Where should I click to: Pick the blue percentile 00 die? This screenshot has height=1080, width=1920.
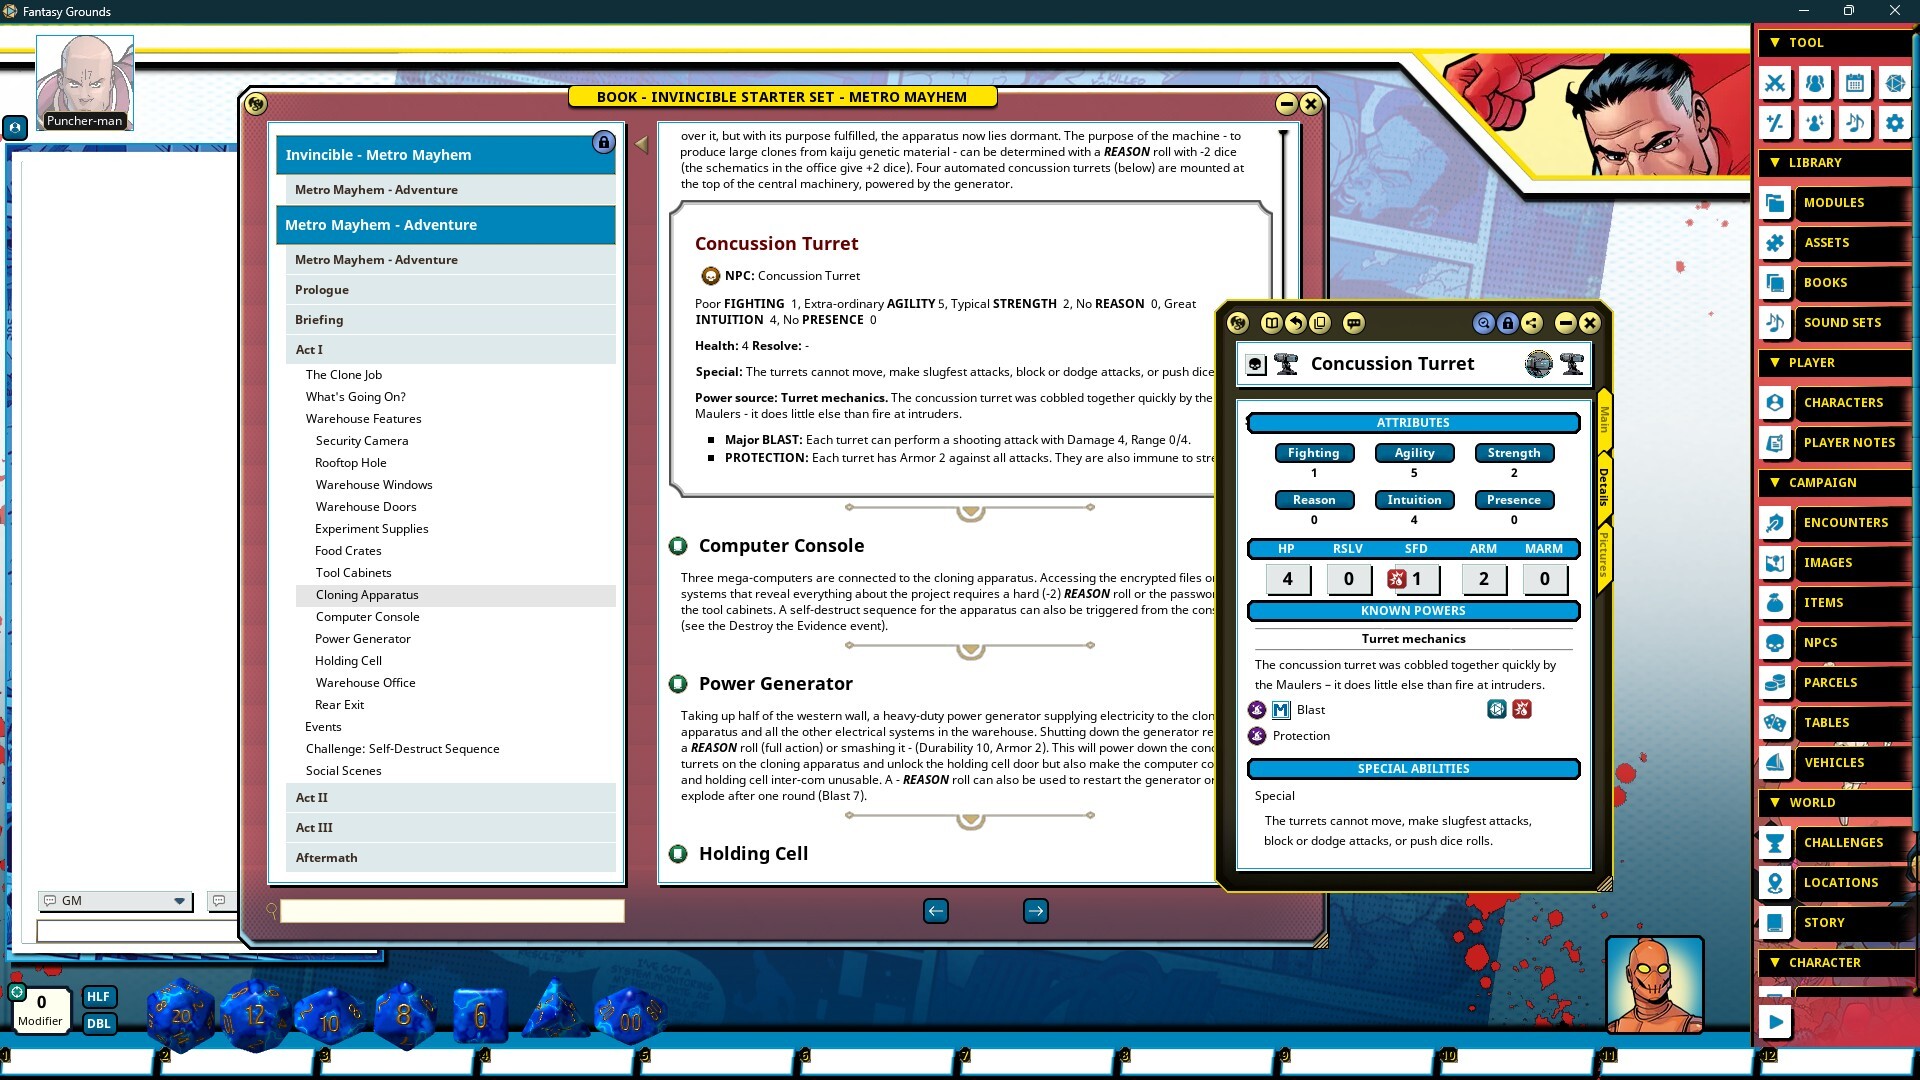point(630,1016)
